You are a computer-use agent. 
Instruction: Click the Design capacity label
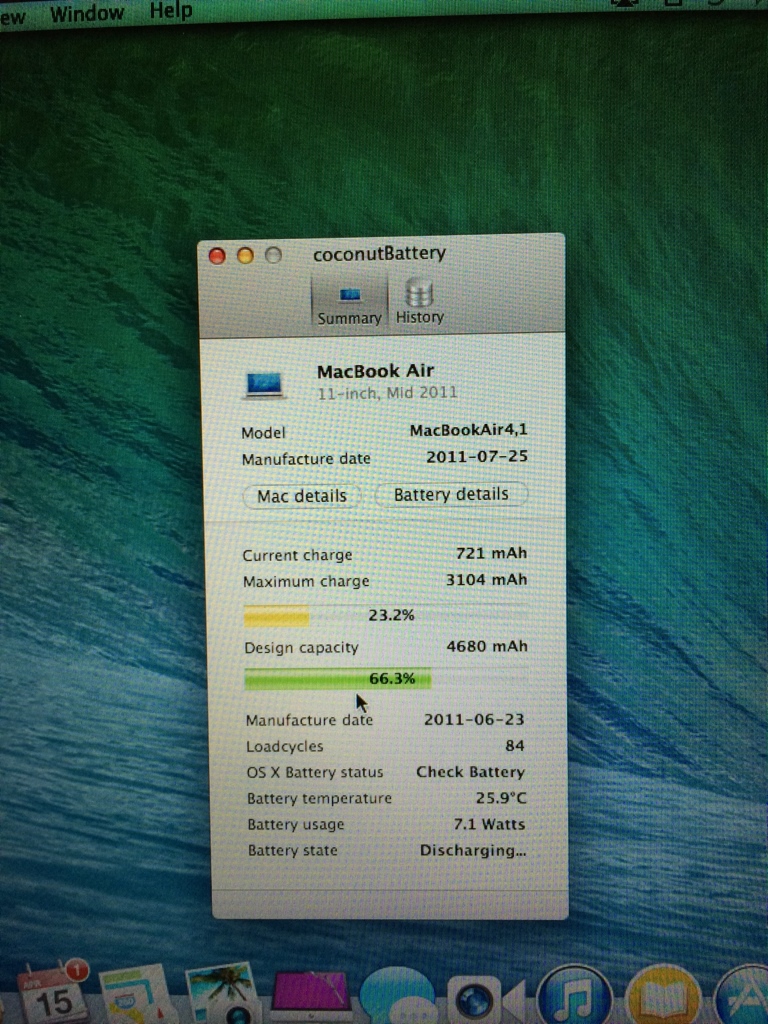301,648
